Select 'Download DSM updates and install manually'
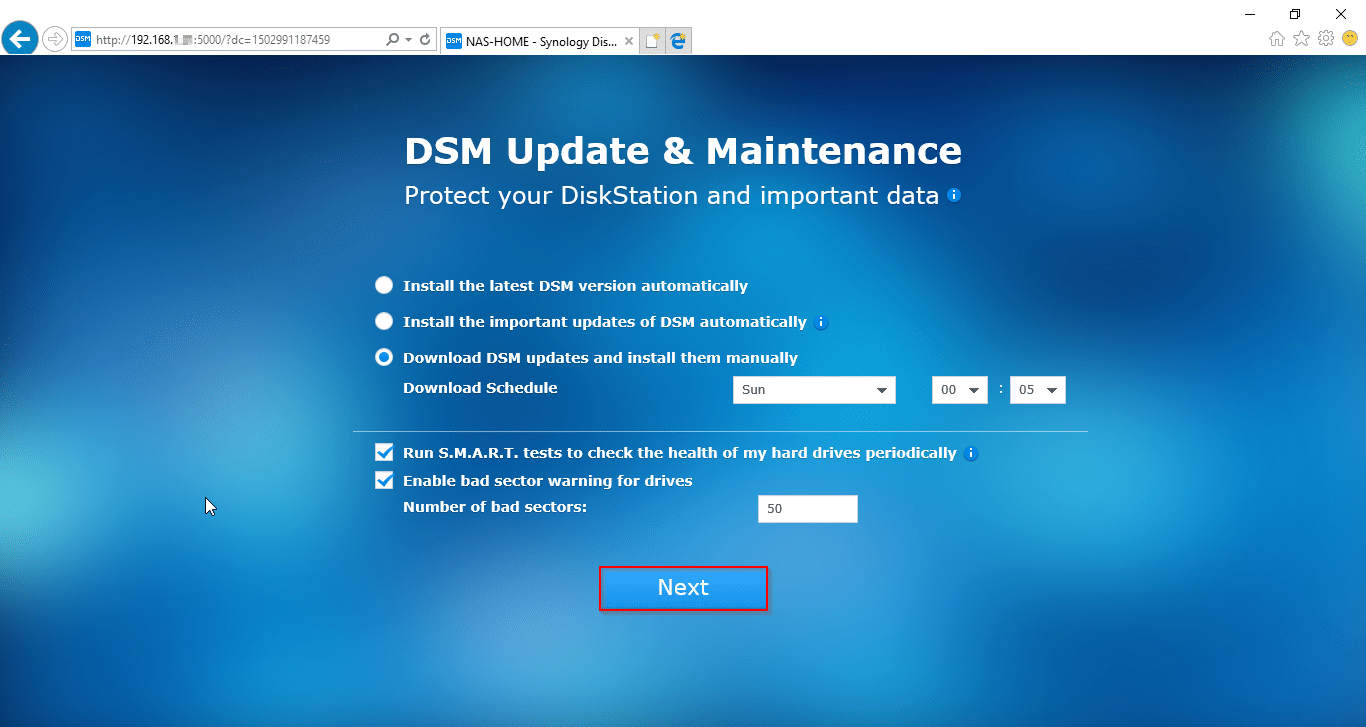 384,357
